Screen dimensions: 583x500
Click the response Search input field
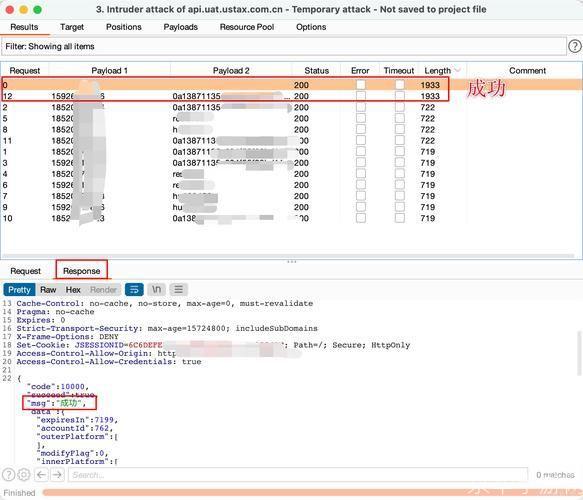[297, 475]
